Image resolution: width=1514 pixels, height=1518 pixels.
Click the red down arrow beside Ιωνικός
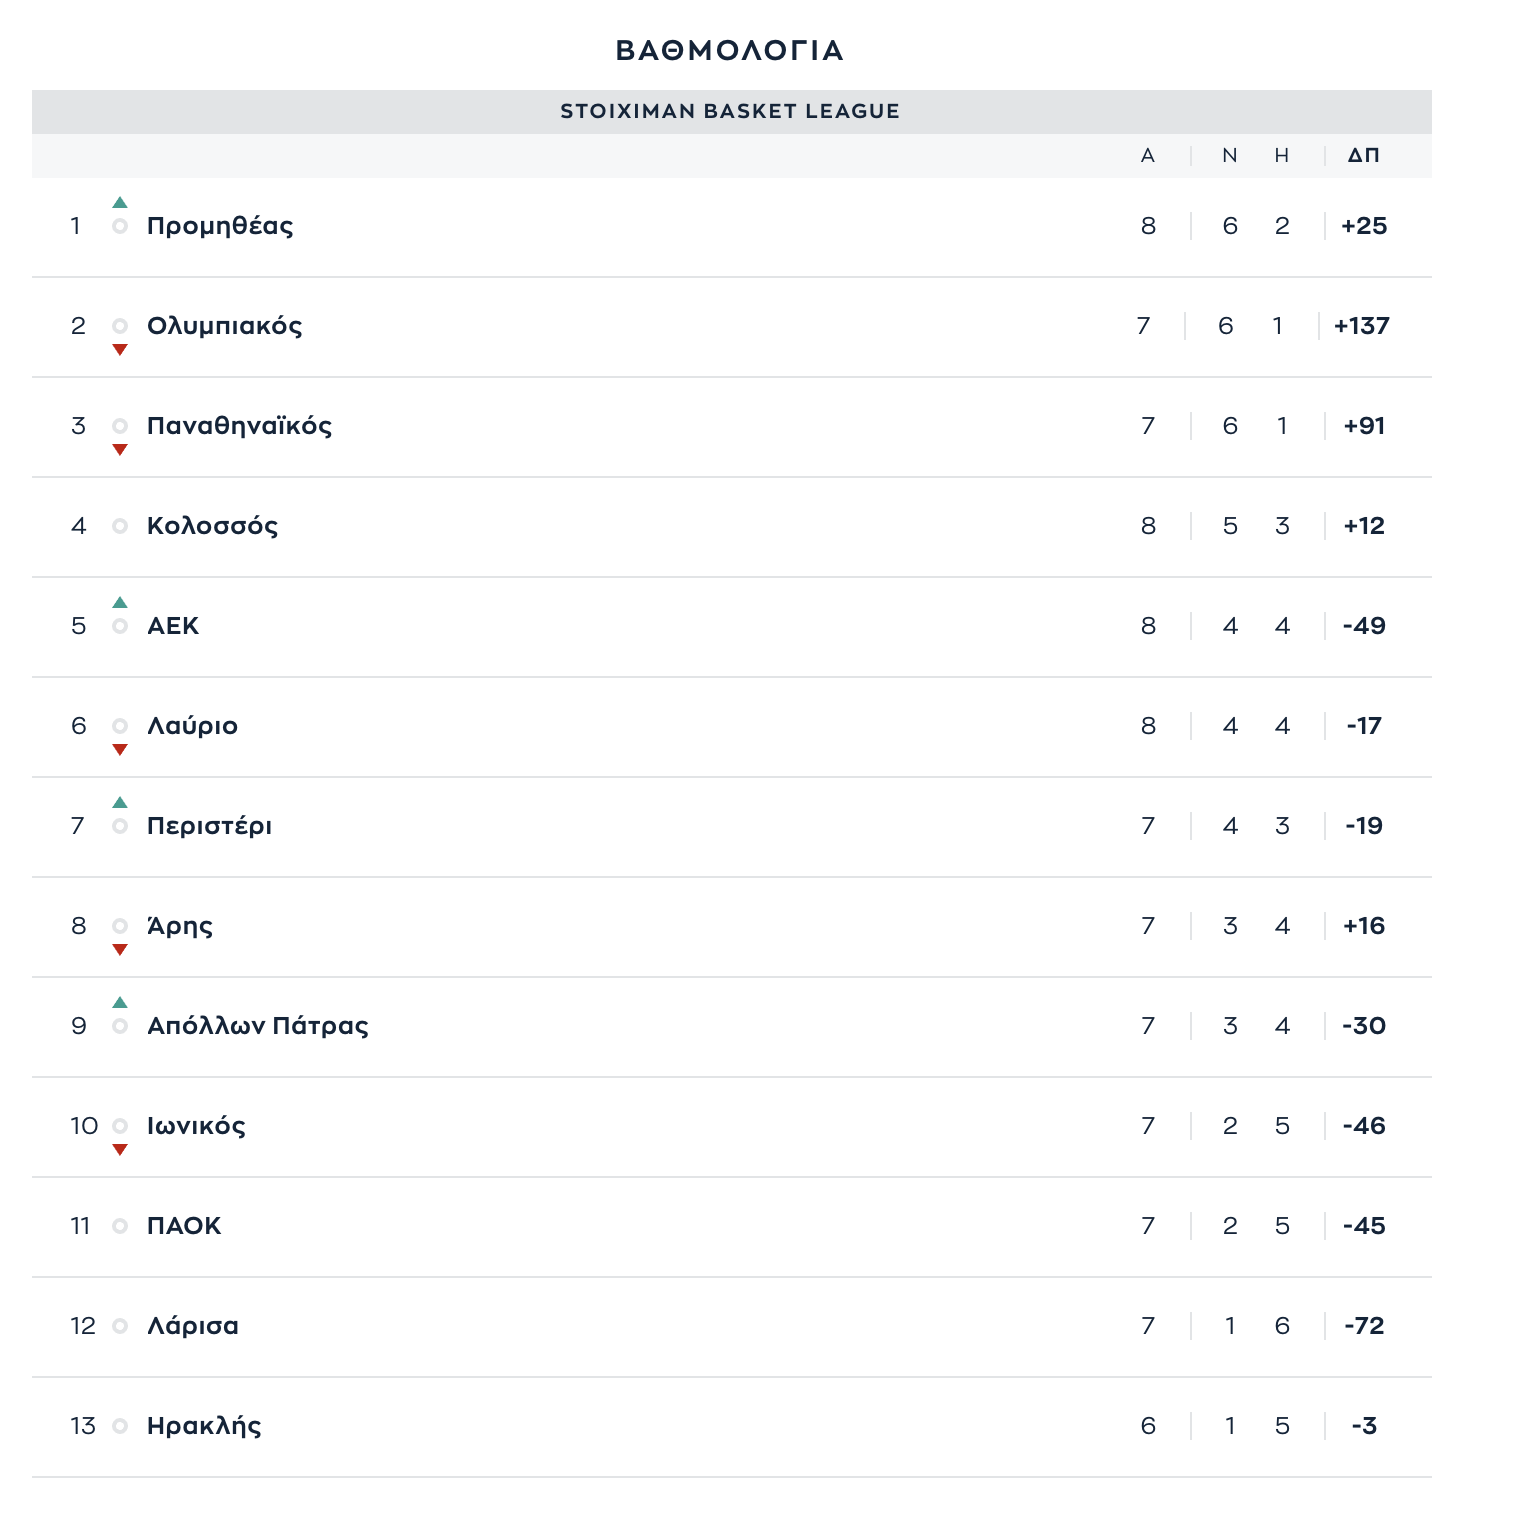point(120,1149)
